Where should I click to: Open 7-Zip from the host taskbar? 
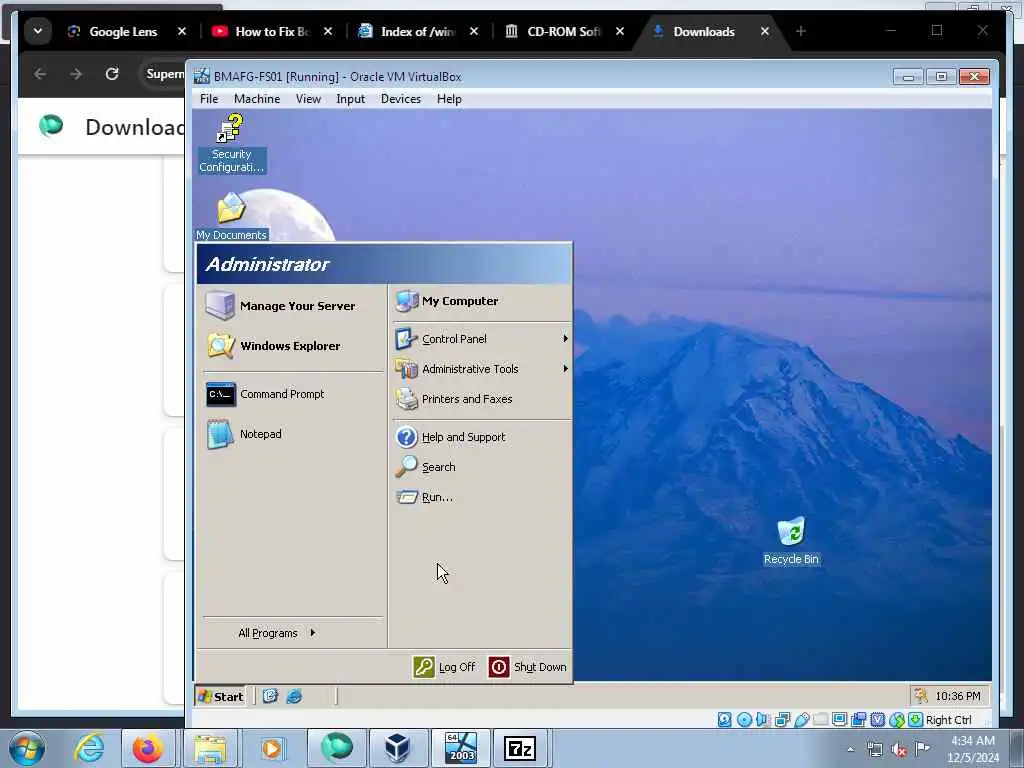pos(520,748)
